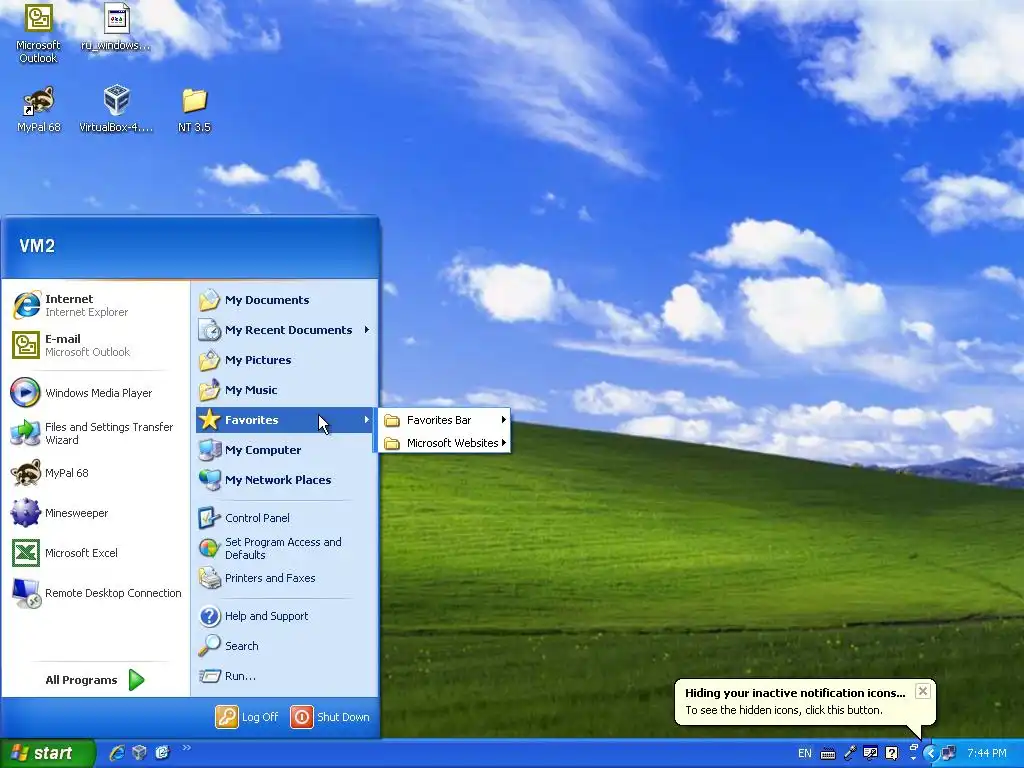Open My Network Places
Screen dimensions: 1024x768
[285, 480]
